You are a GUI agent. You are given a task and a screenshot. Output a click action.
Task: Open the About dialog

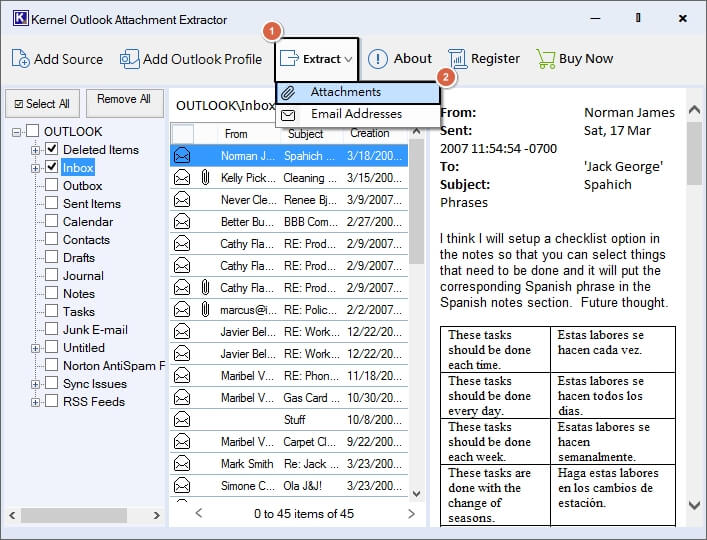click(399, 59)
